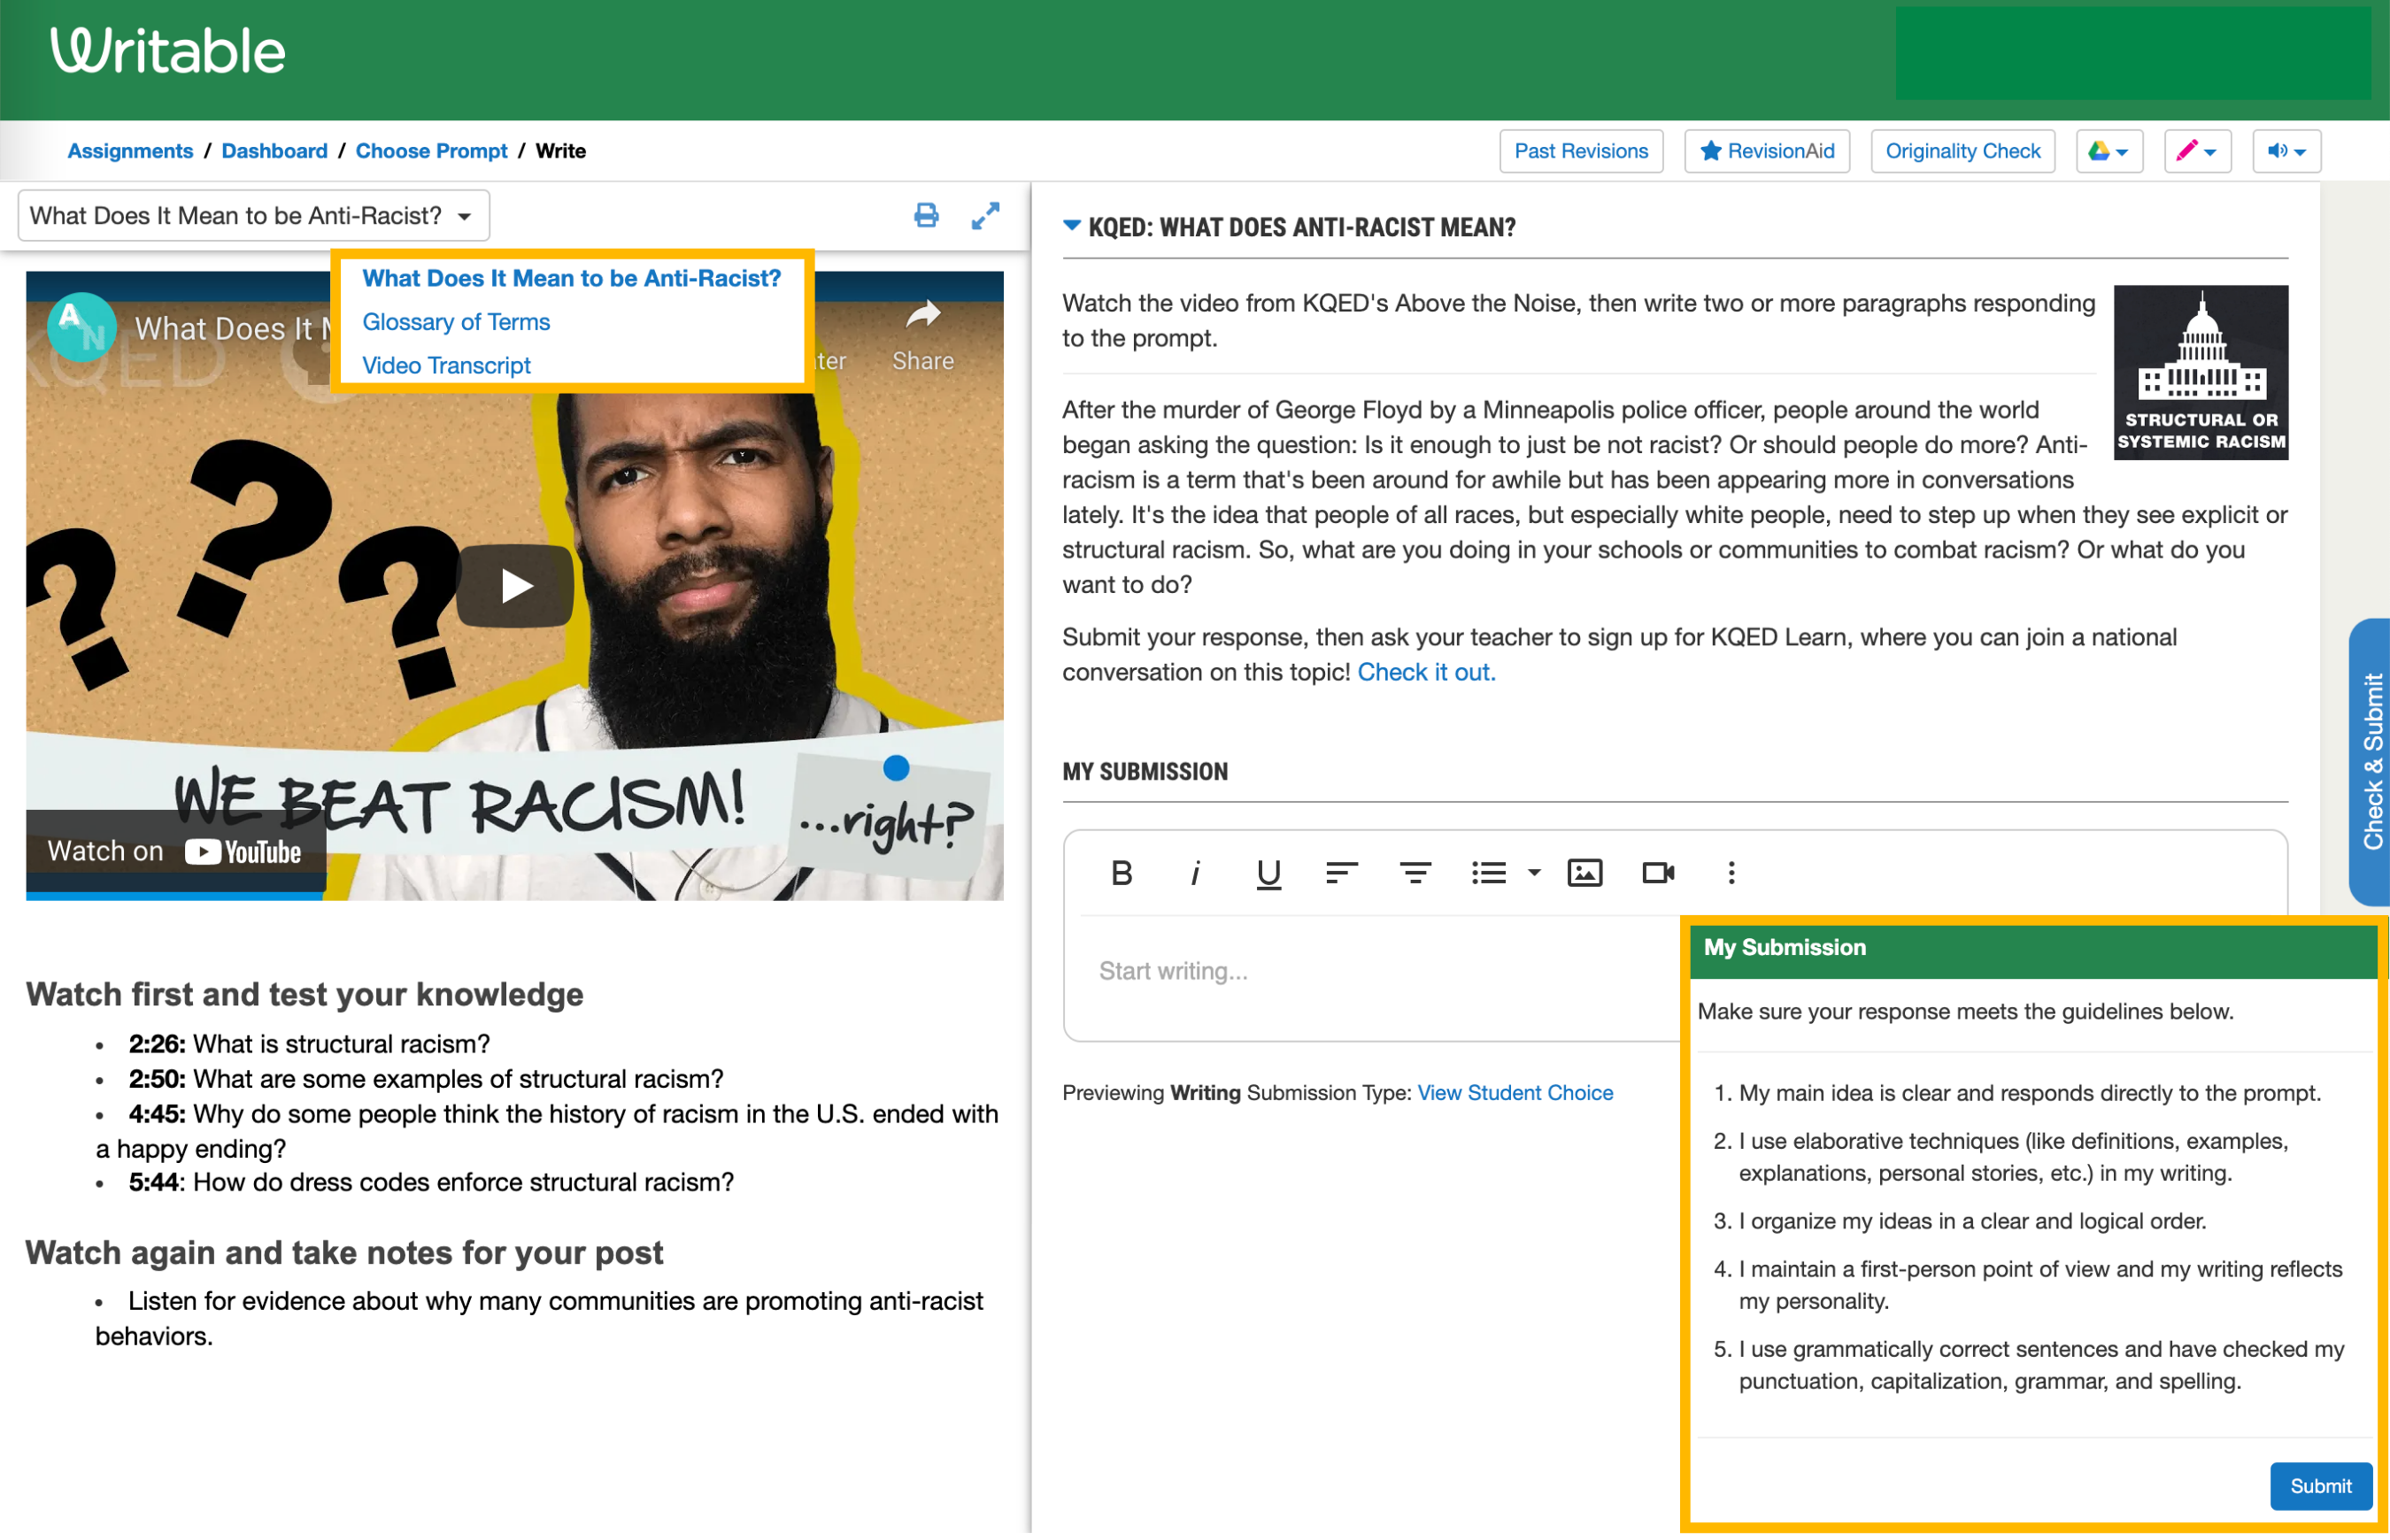Align text left in editor
The height and width of the screenshot is (1540, 2390).
(1341, 874)
